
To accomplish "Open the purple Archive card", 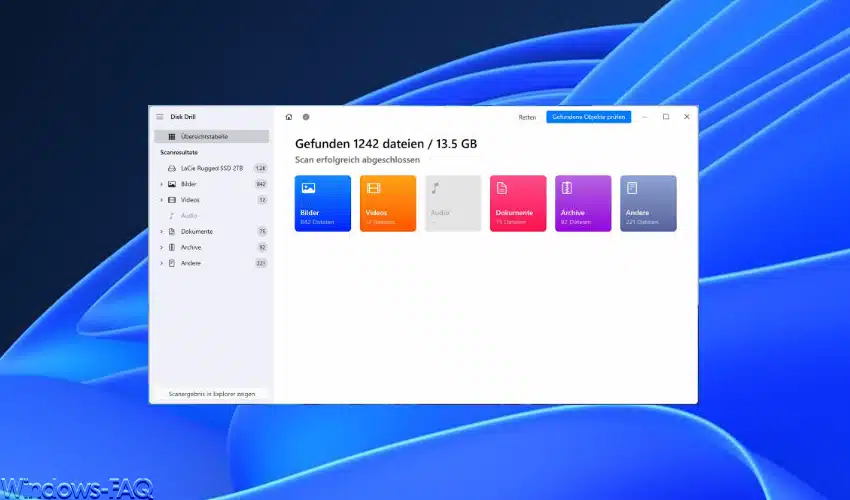I will click(583, 203).
